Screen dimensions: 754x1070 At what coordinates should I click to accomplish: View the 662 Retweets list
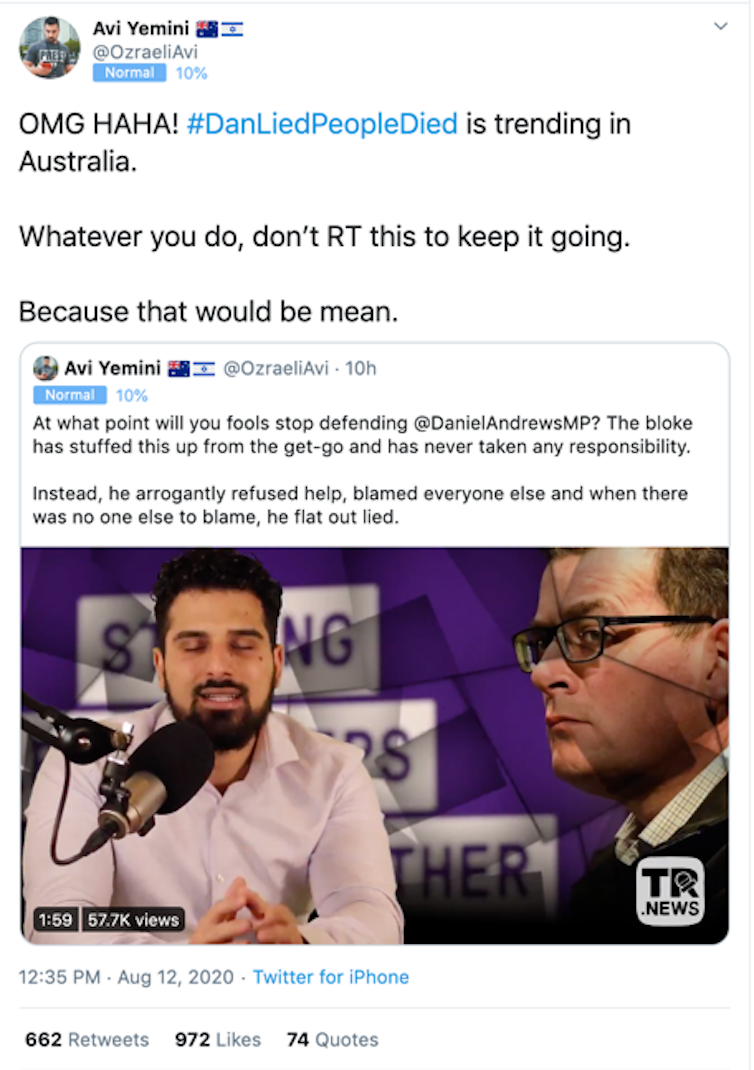[87, 1040]
